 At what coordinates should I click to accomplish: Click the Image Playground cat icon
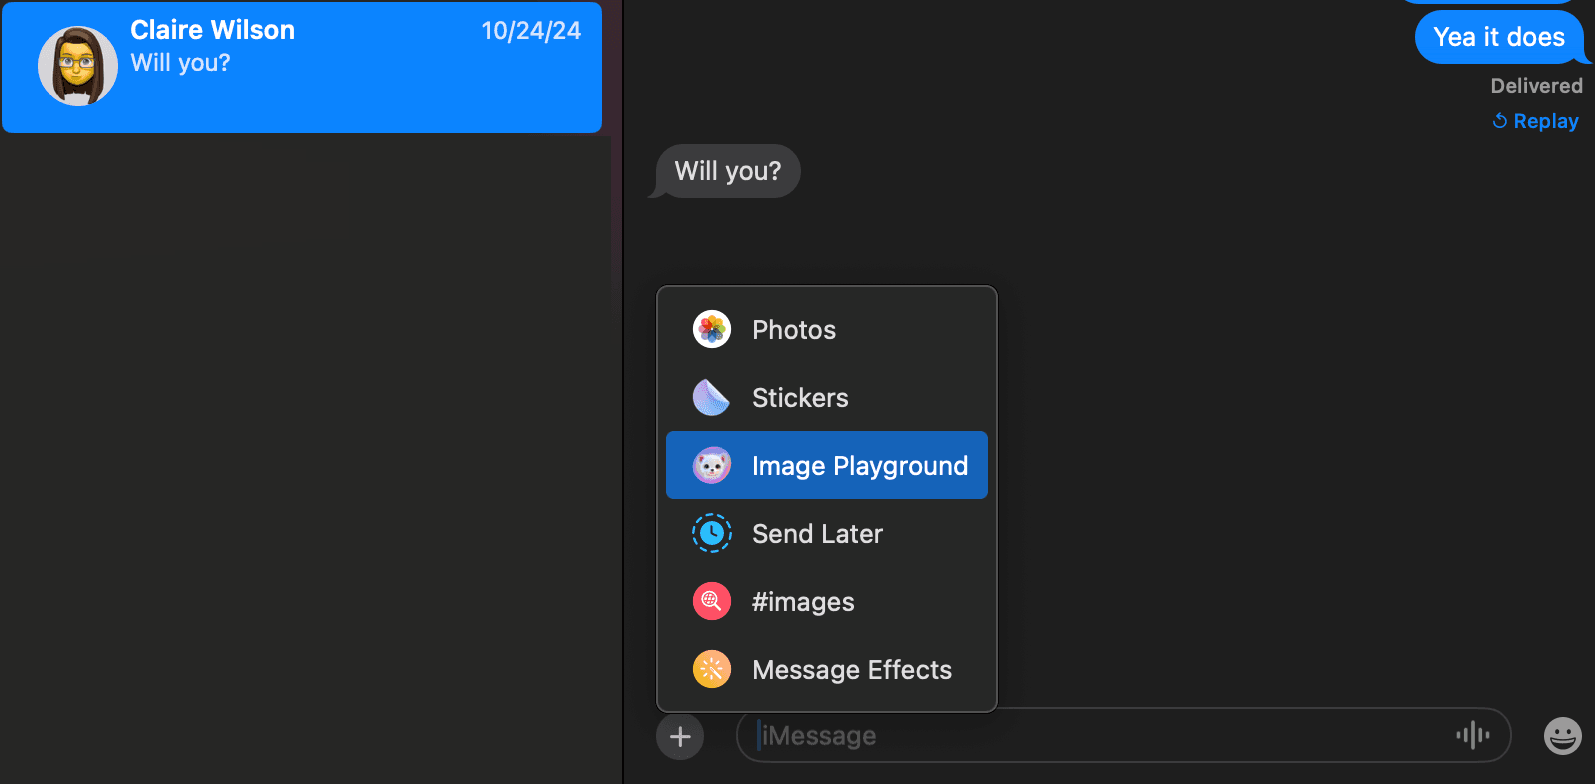[712, 466]
